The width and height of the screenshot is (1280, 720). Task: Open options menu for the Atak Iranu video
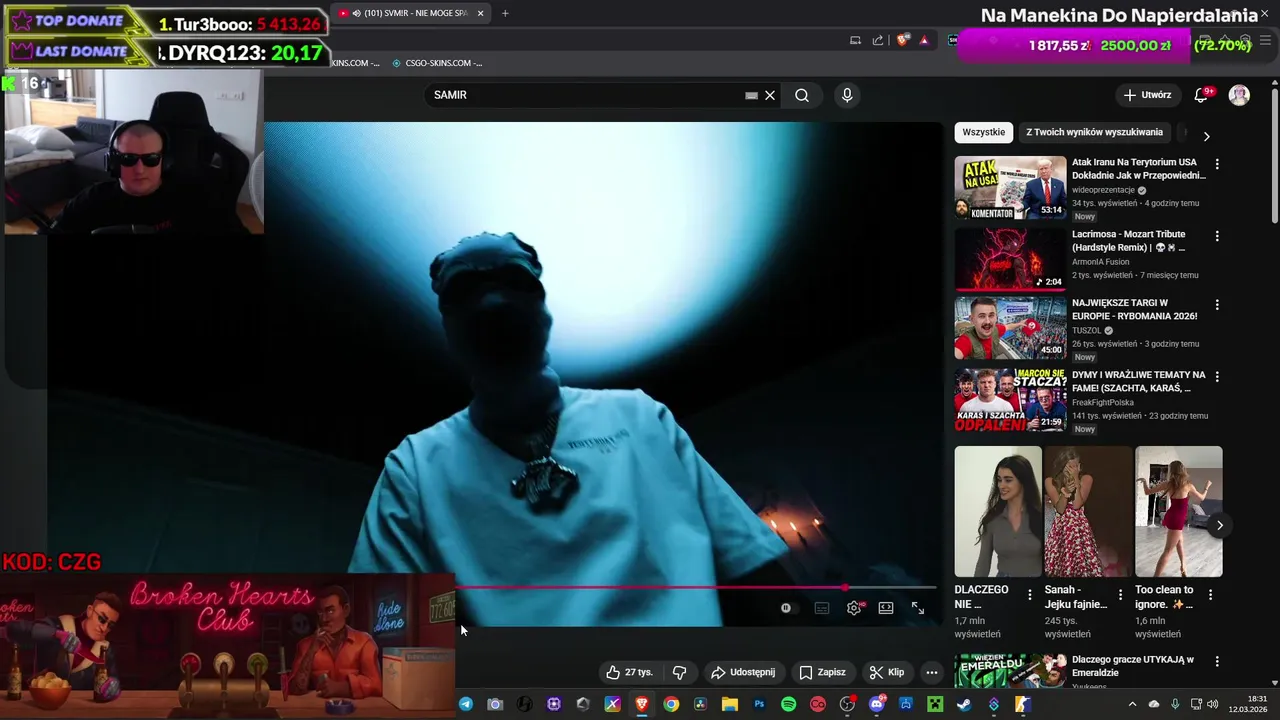[1217, 164]
